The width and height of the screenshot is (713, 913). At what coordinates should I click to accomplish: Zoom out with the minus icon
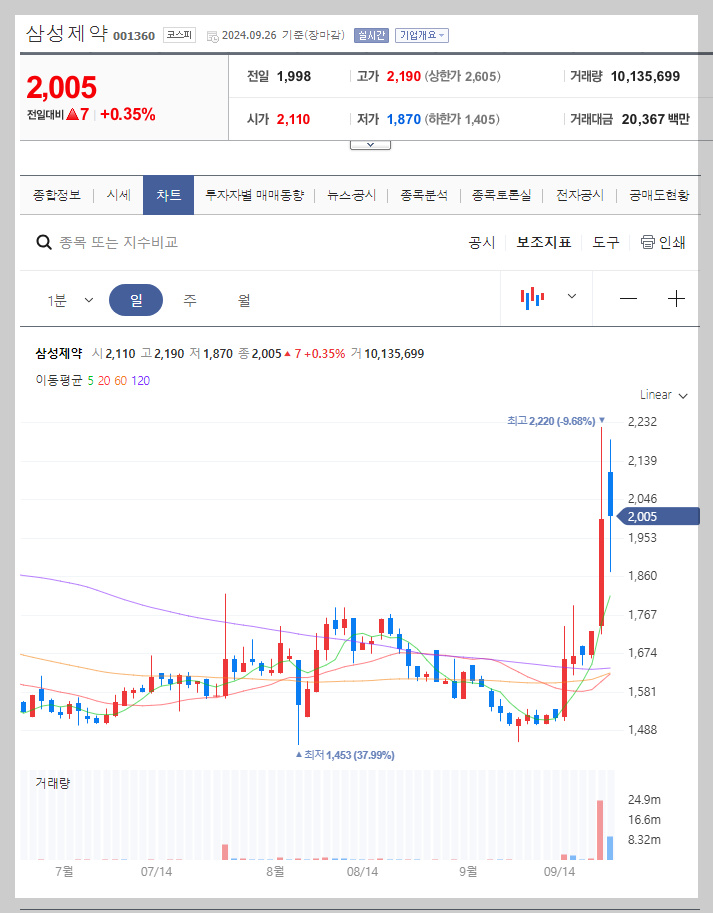coord(631,299)
